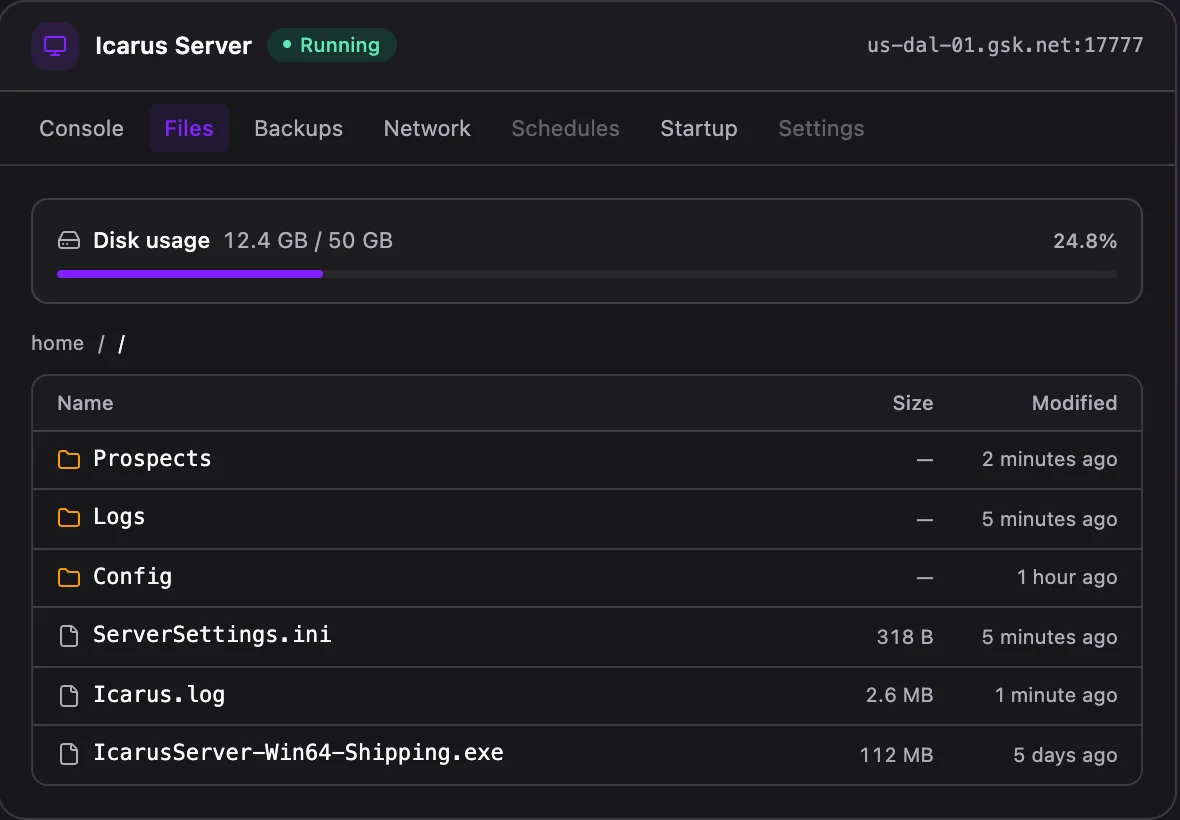The image size is (1180, 820).
Task: Go to the Schedules tab
Action: tap(565, 129)
